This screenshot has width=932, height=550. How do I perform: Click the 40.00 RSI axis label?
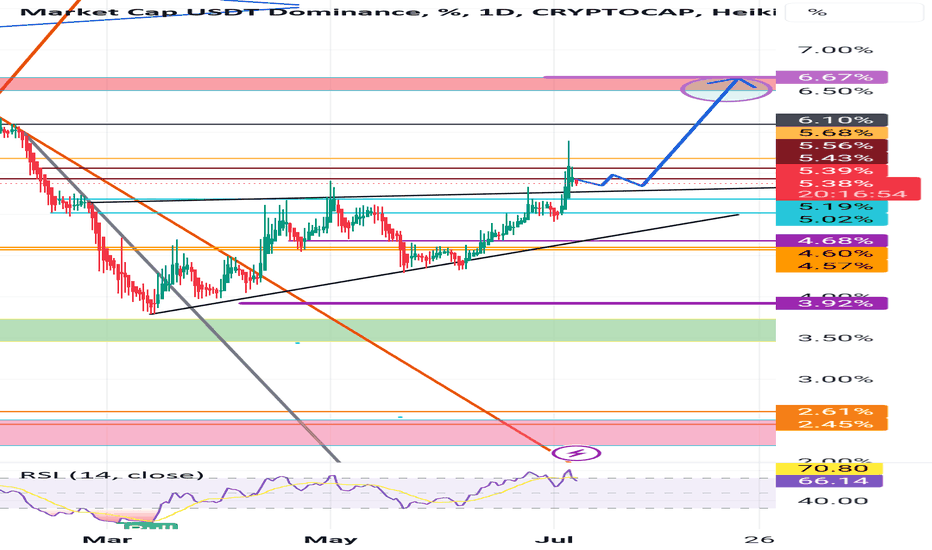click(833, 501)
